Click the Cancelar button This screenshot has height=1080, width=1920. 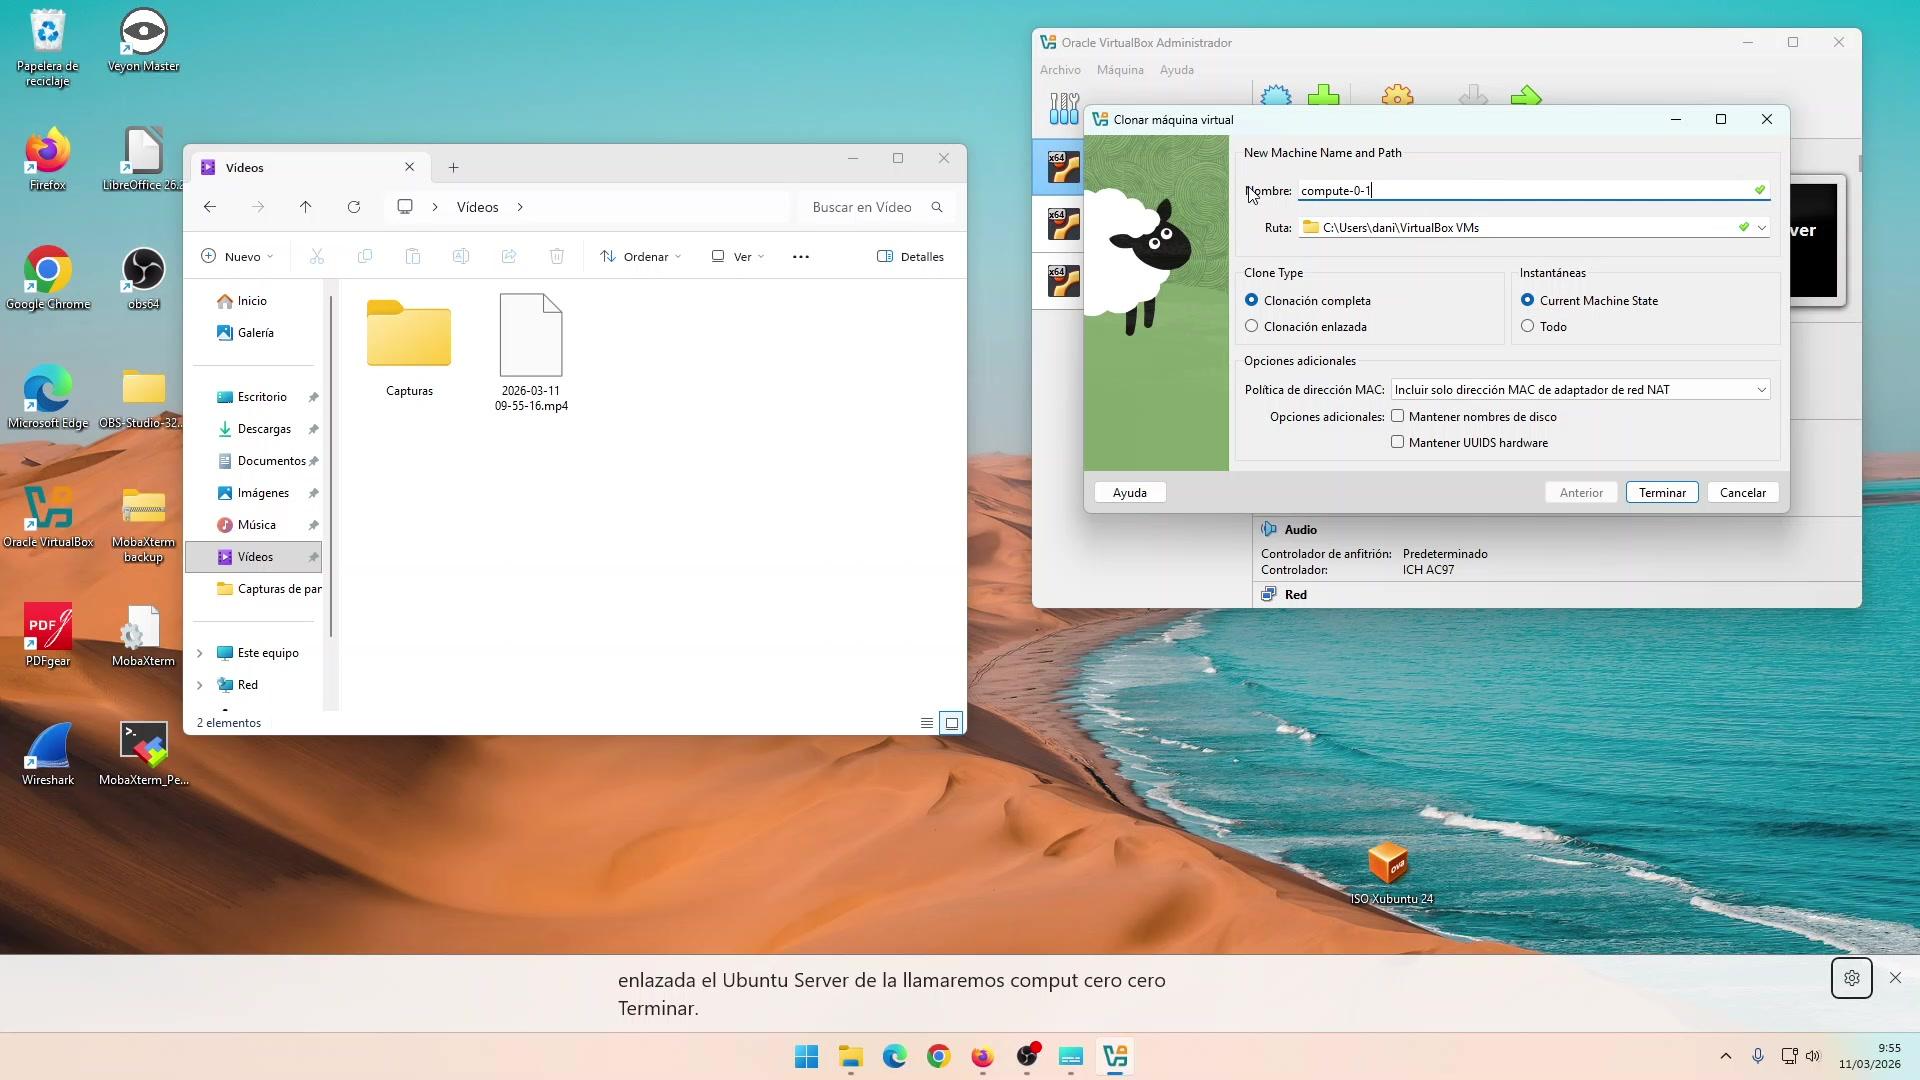[1742, 493]
